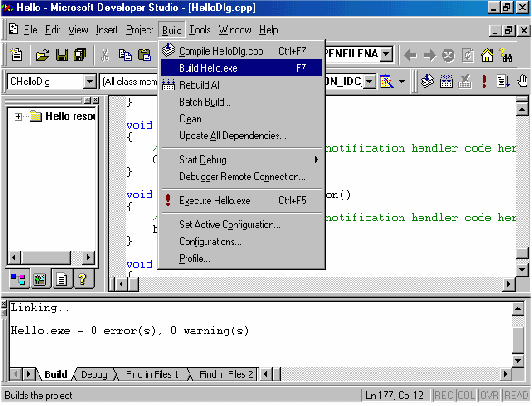Click the Stop Build icon

[465, 81]
